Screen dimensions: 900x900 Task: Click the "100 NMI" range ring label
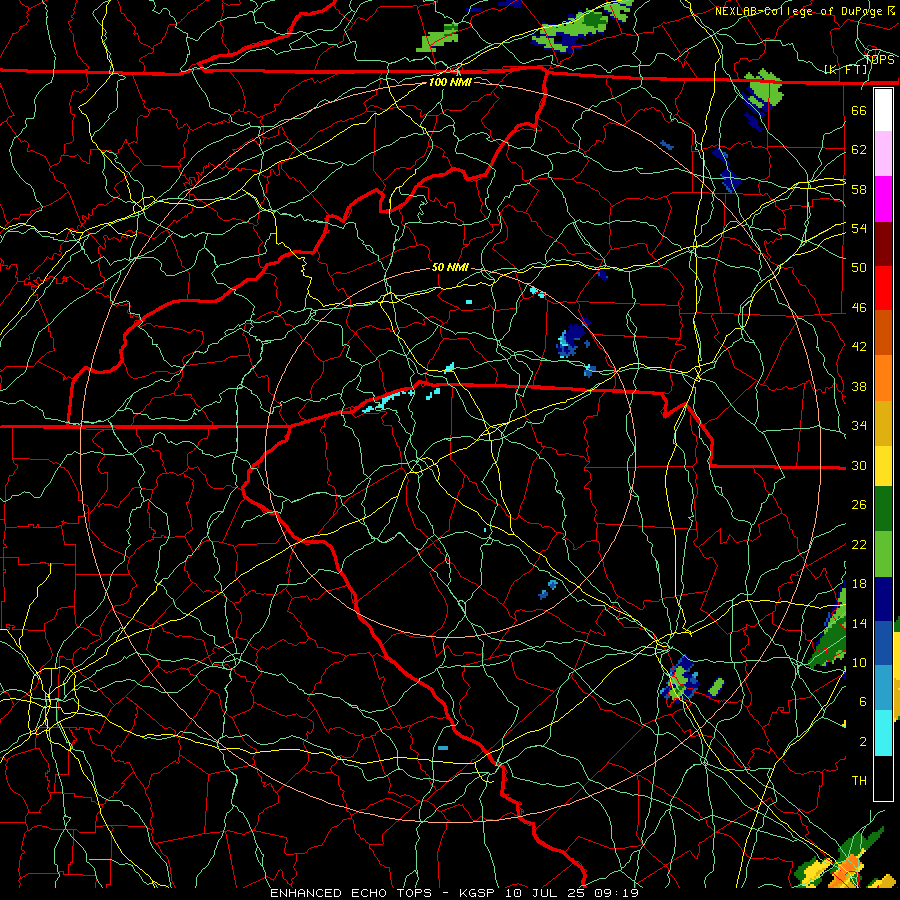pyautogui.click(x=450, y=82)
